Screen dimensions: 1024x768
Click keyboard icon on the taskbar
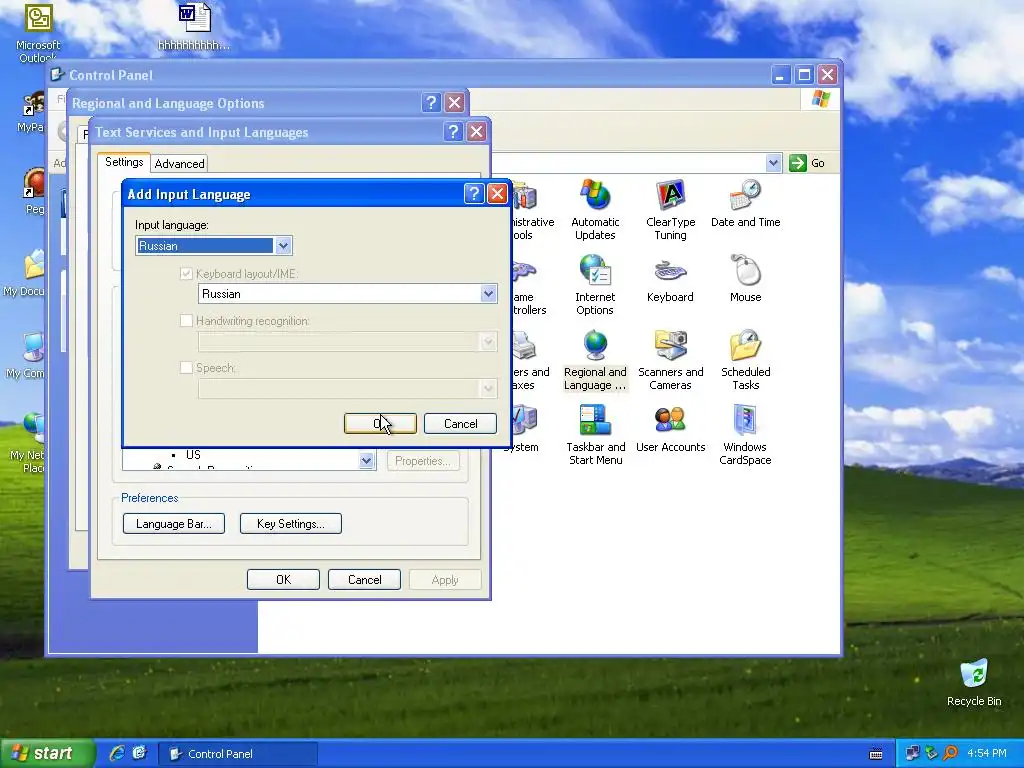pyautogui.click(x=876, y=754)
